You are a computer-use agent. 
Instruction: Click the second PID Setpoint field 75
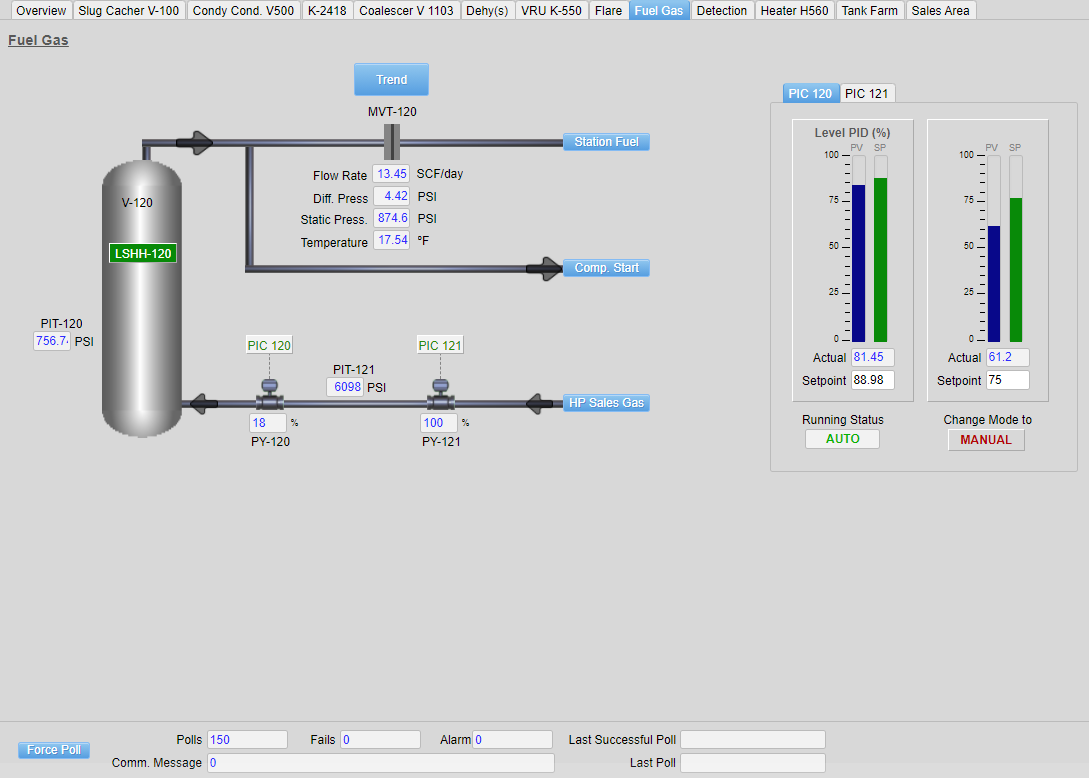[x=1008, y=380]
